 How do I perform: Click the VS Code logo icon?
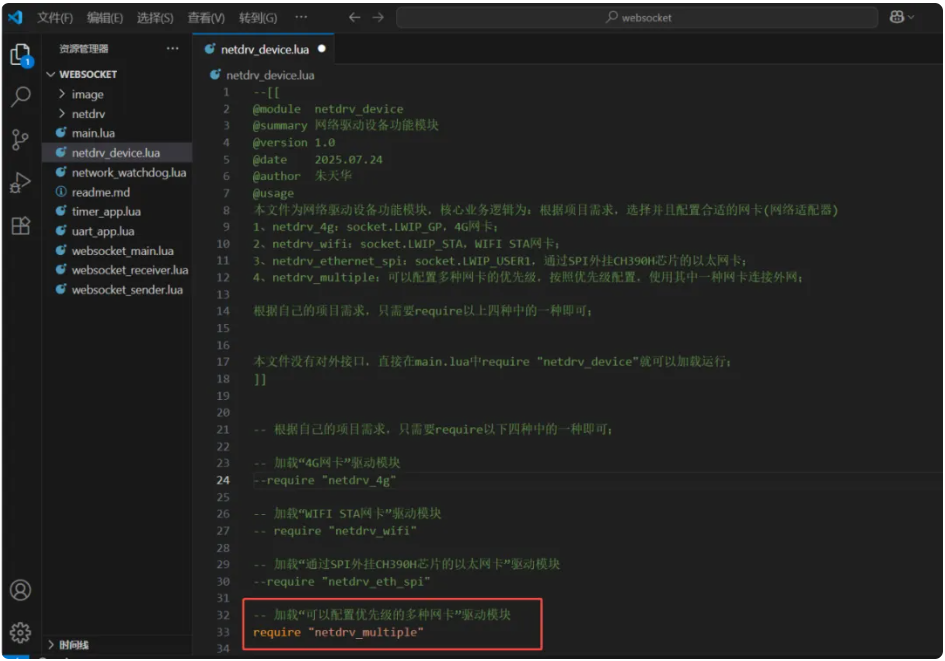point(15,17)
